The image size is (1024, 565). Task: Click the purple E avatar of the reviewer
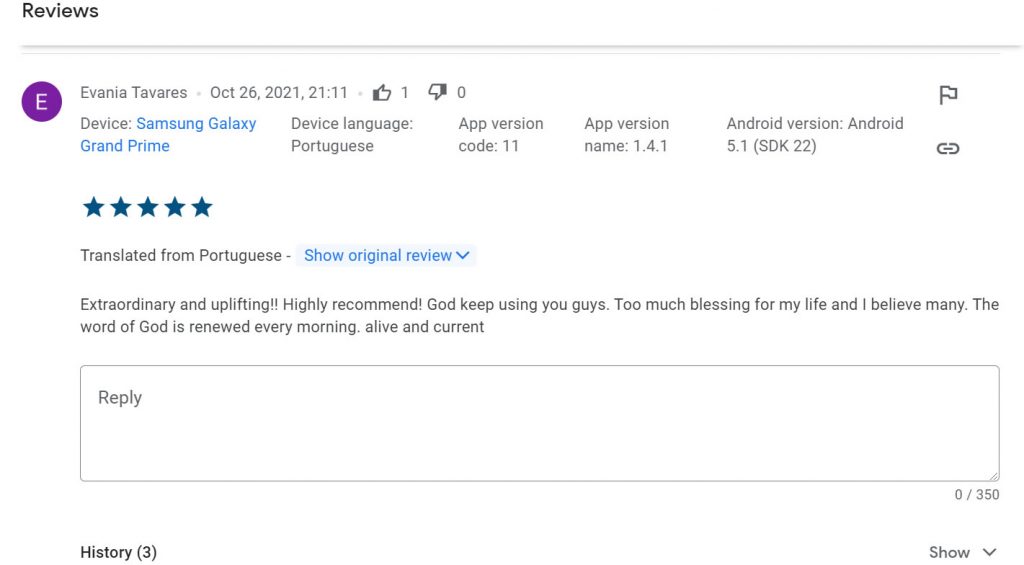click(x=41, y=102)
